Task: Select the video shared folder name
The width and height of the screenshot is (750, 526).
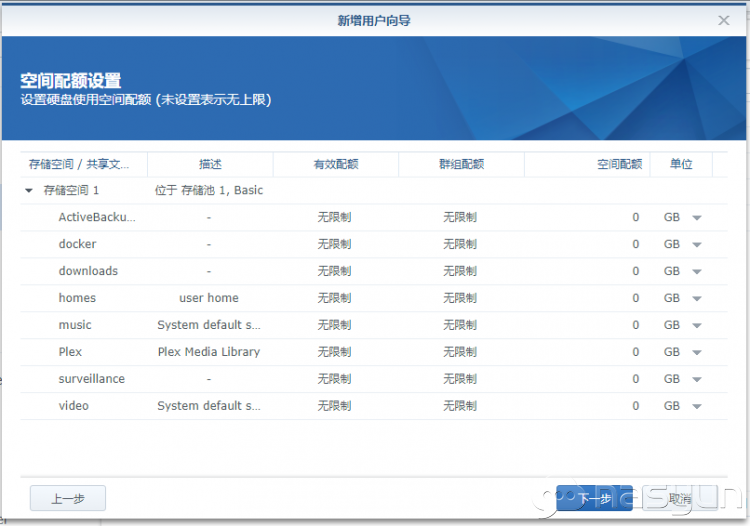Action: point(73,405)
